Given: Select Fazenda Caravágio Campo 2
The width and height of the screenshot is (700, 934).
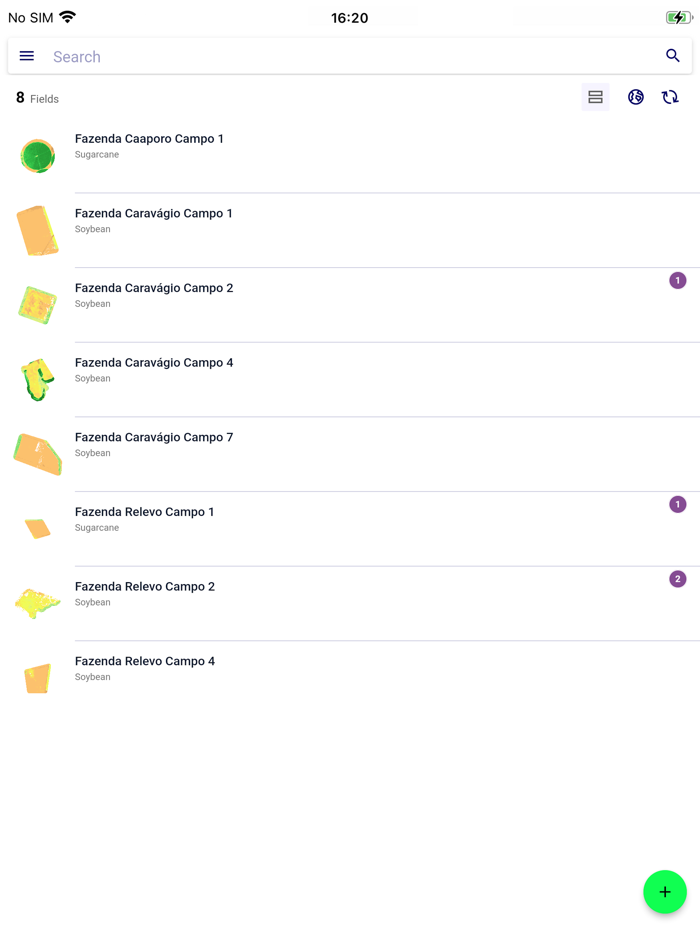Looking at the screenshot, I should (154, 288).
